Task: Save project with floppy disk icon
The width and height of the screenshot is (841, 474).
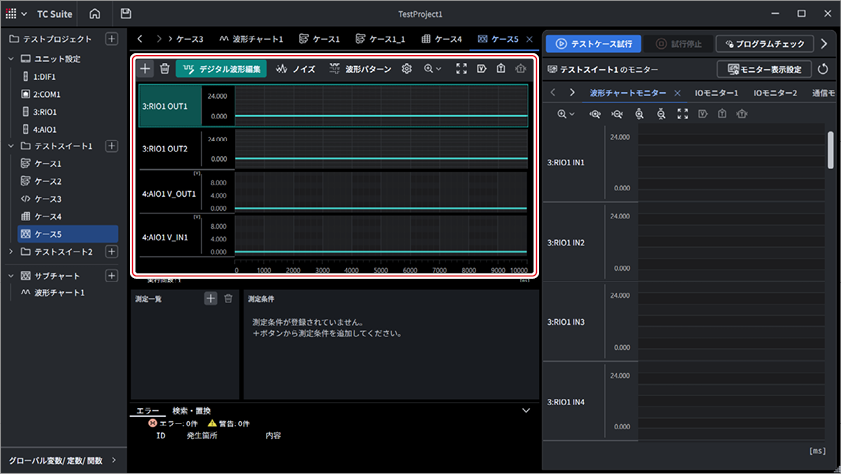Action: coord(126,14)
